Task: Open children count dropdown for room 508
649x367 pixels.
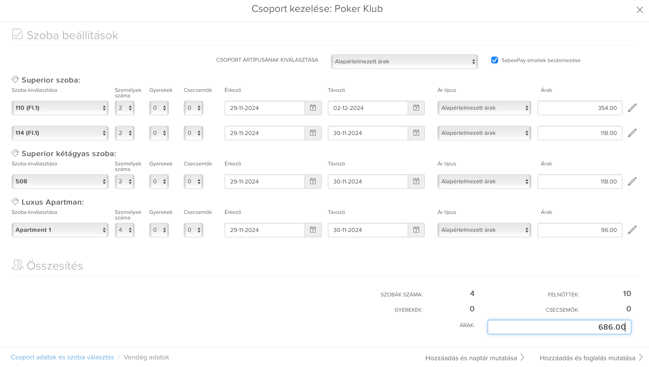Action: (159, 182)
